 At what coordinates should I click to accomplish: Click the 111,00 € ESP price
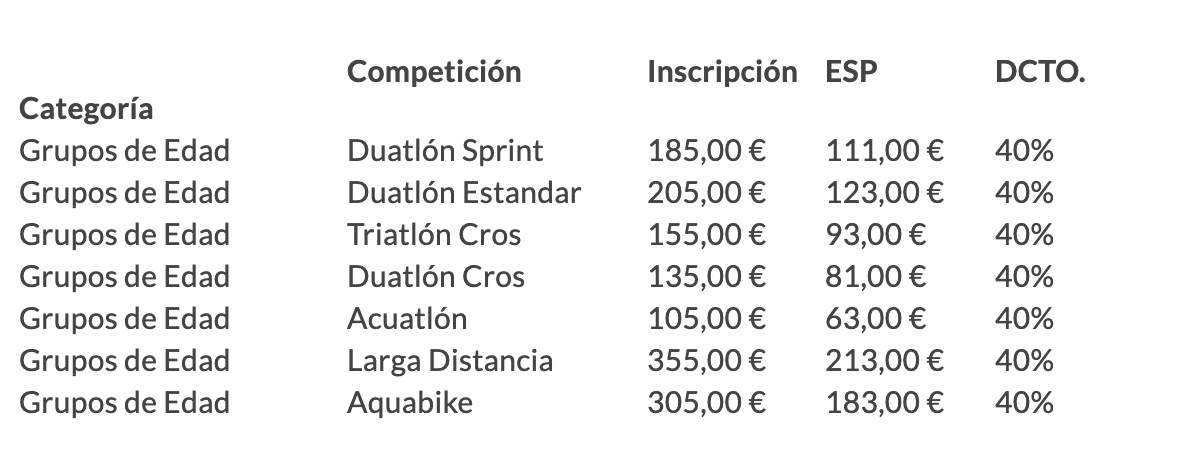[x=885, y=151]
